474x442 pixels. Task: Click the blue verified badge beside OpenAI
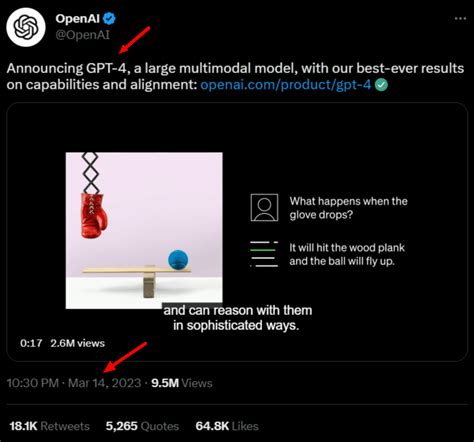click(109, 18)
